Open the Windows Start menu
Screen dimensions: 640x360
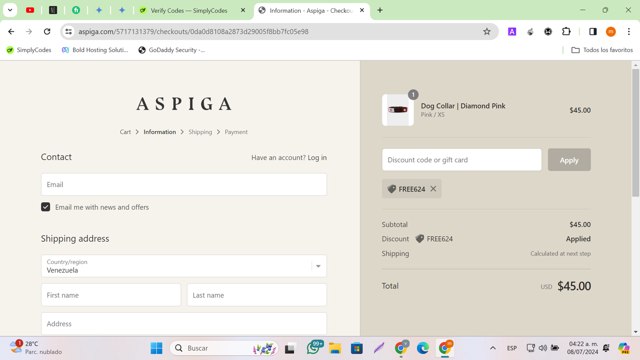coord(156,348)
